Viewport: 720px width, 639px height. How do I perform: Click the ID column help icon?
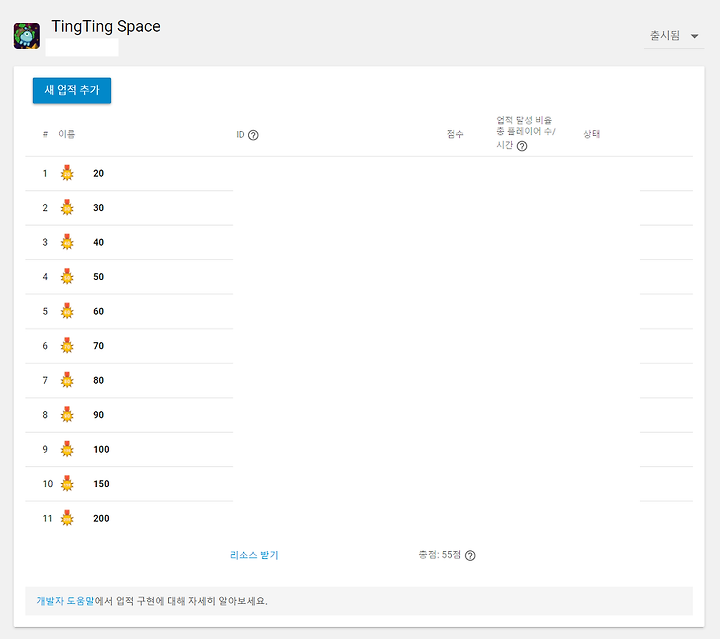pos(253,135)
